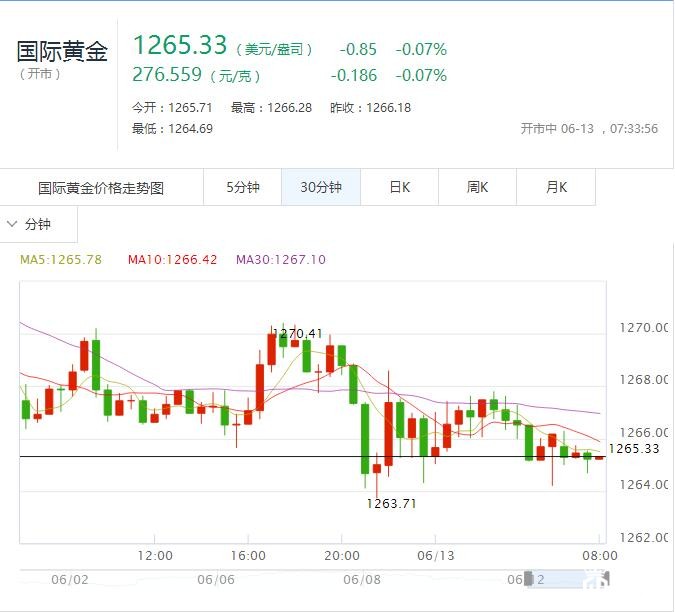Click the MA10:1266.42 legend label
The image size is (675, 612).
click(x=172, y=260)
